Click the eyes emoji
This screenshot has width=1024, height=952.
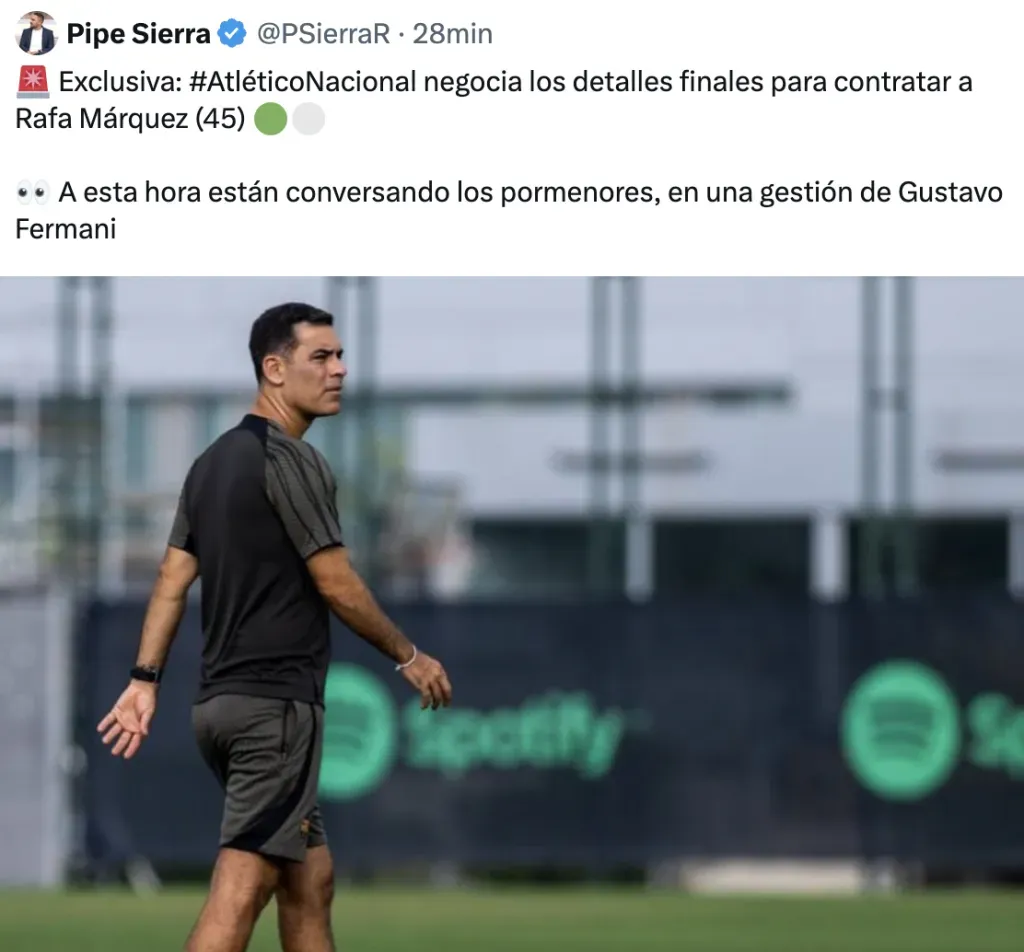point(33,193)
